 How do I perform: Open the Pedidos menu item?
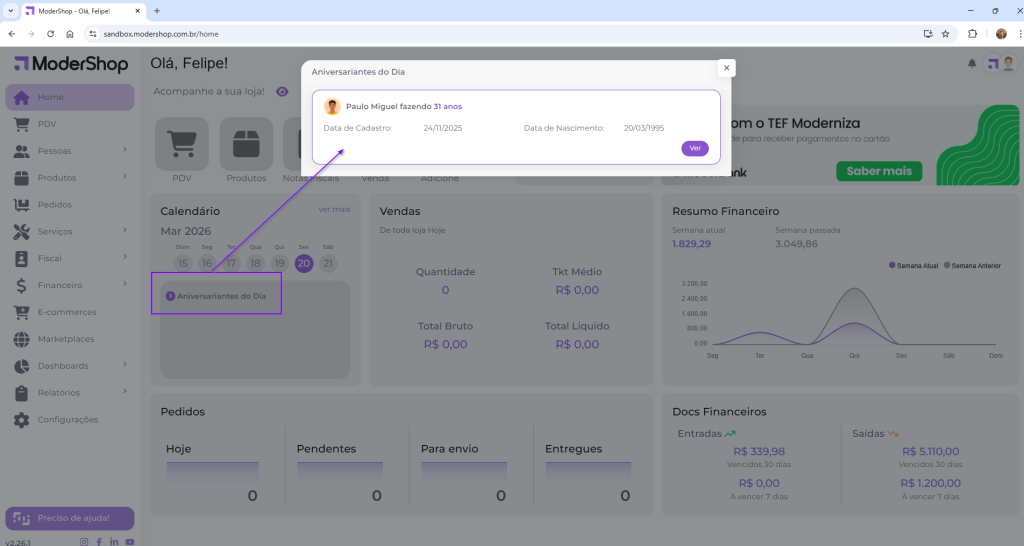55,204
